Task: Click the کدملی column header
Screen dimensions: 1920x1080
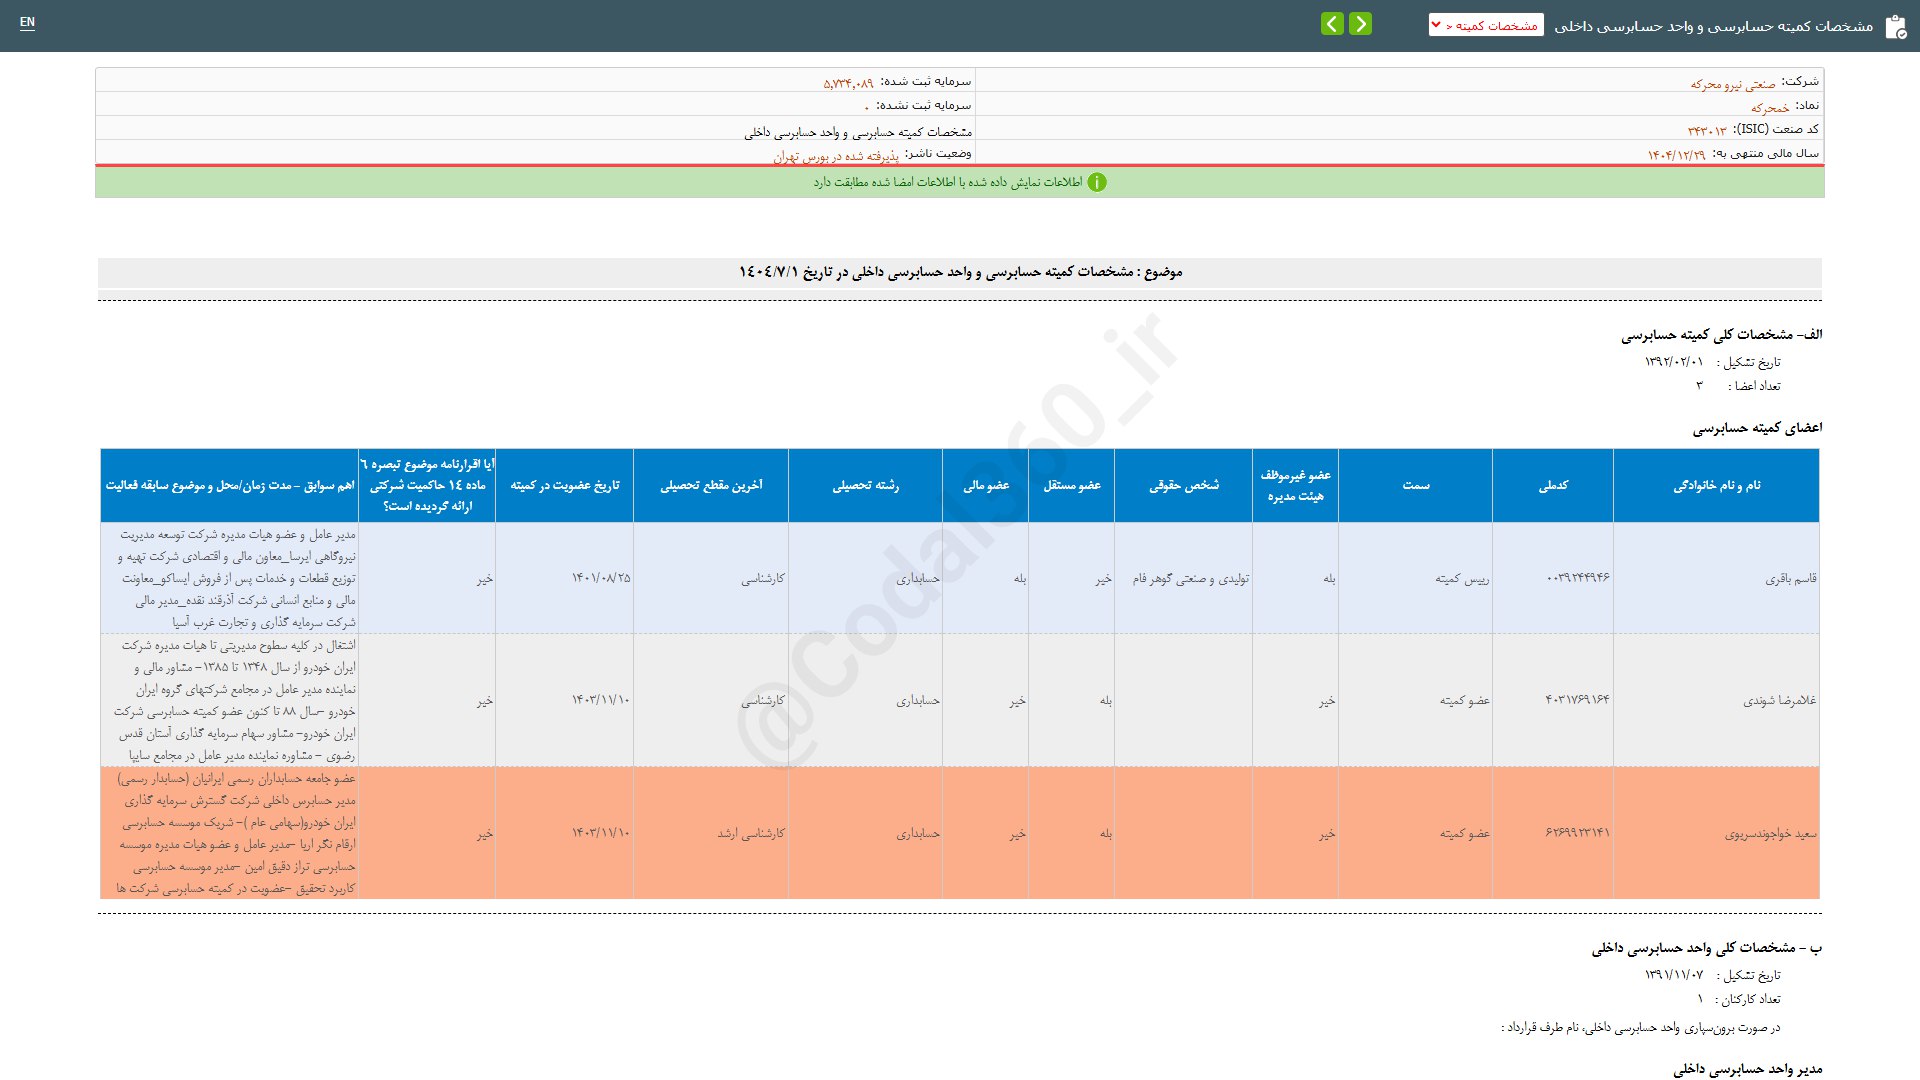Action: [1552, 485]
